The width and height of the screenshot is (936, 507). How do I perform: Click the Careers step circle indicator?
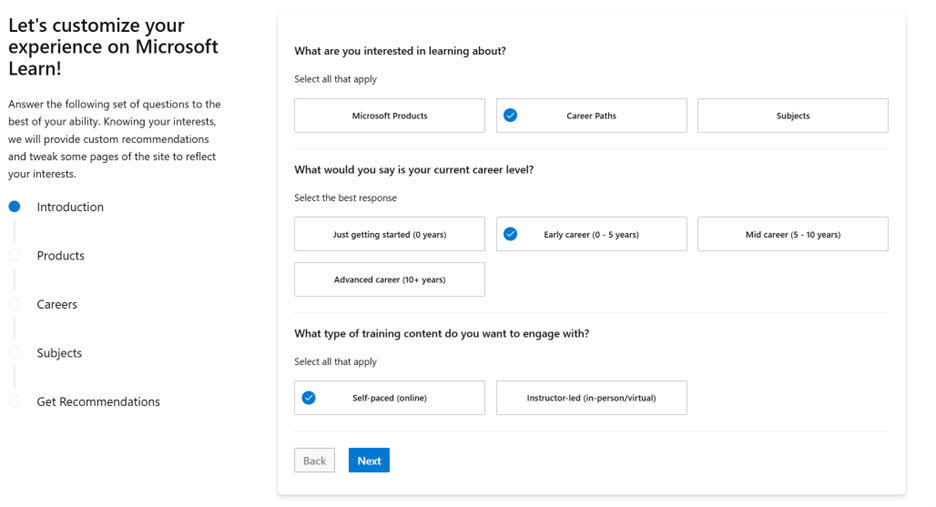pyautogui.click(x=14, y=304)
